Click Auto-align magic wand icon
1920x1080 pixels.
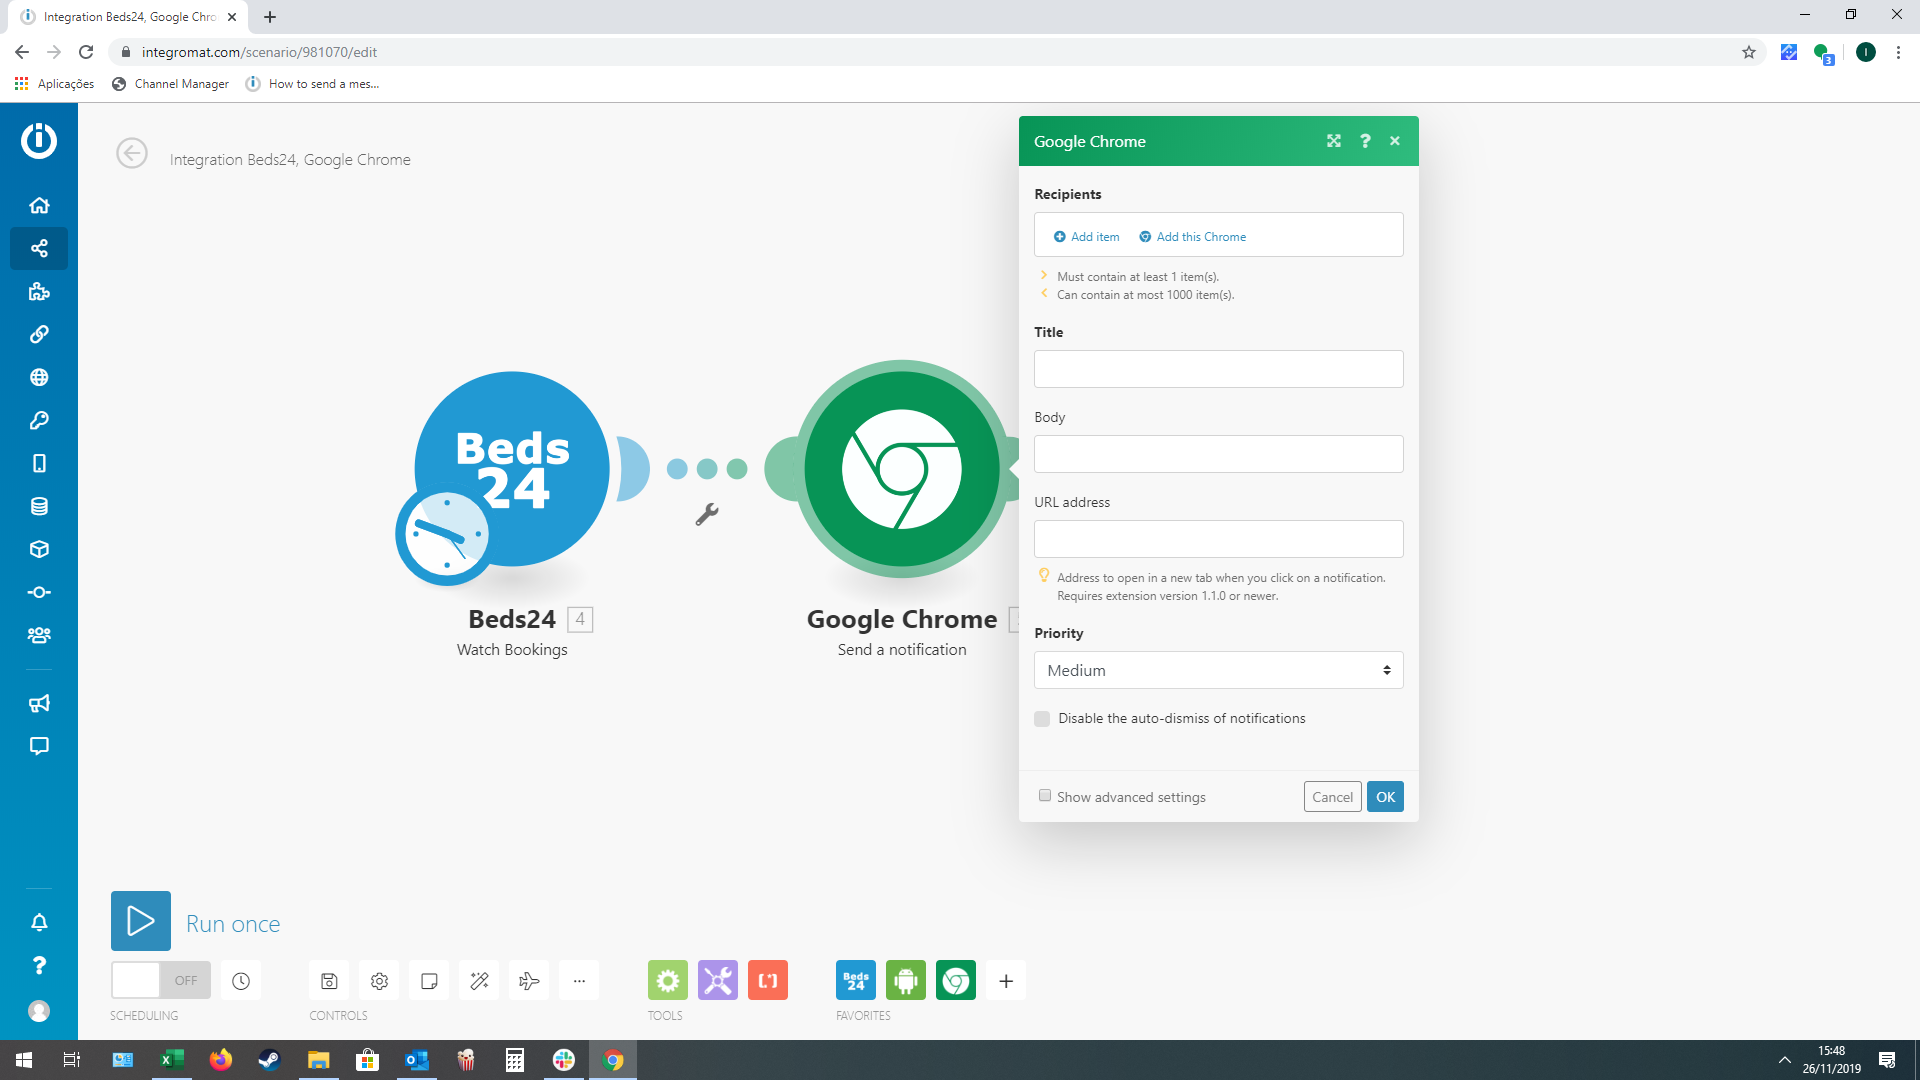[x=479, y=981]
